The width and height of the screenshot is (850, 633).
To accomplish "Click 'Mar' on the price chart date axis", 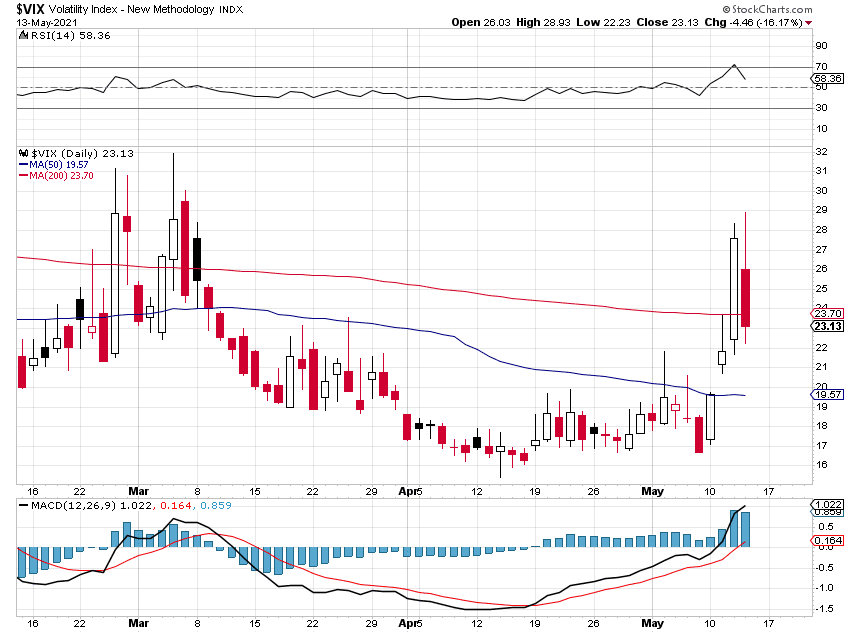I will tap(138, 491).
